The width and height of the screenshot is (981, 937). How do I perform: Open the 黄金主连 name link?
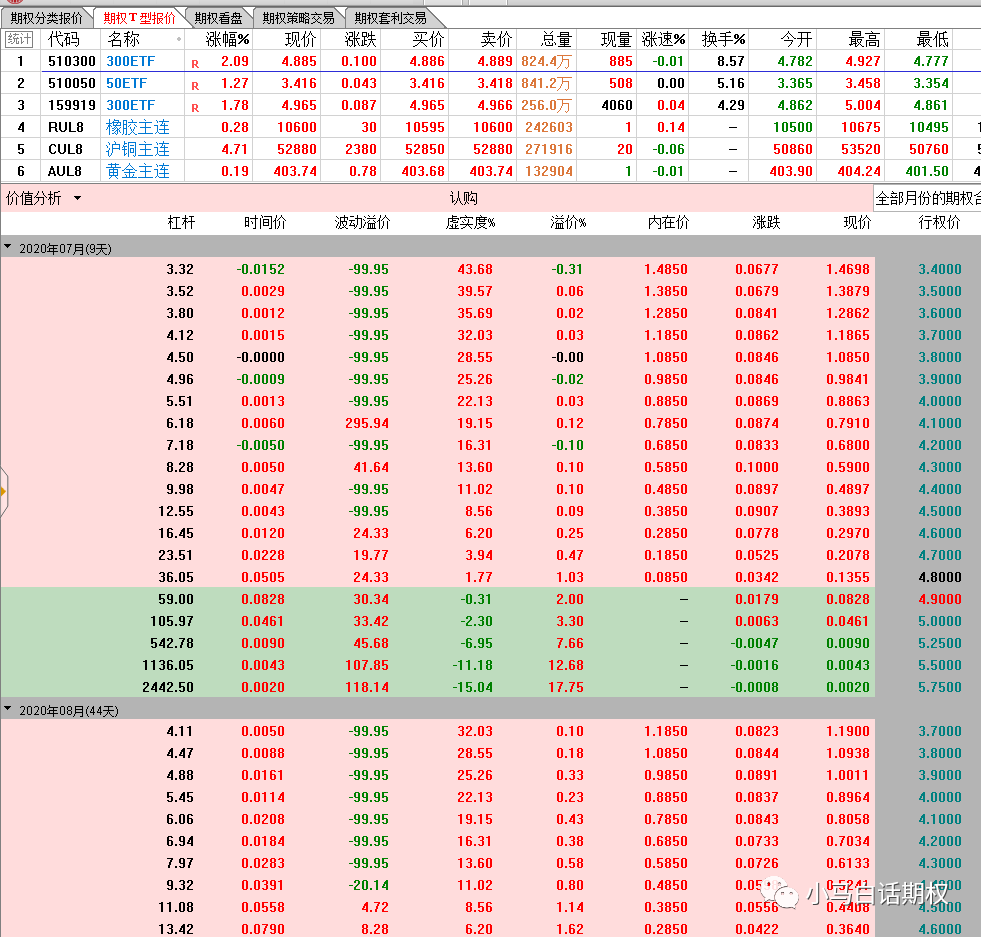pos(138,171)
